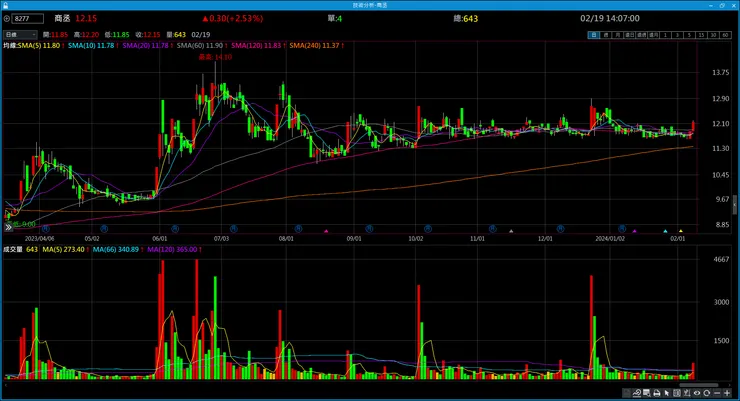
Task: Click the right-side vertical panel splitter handle
Action: click(x=735, y=205)
